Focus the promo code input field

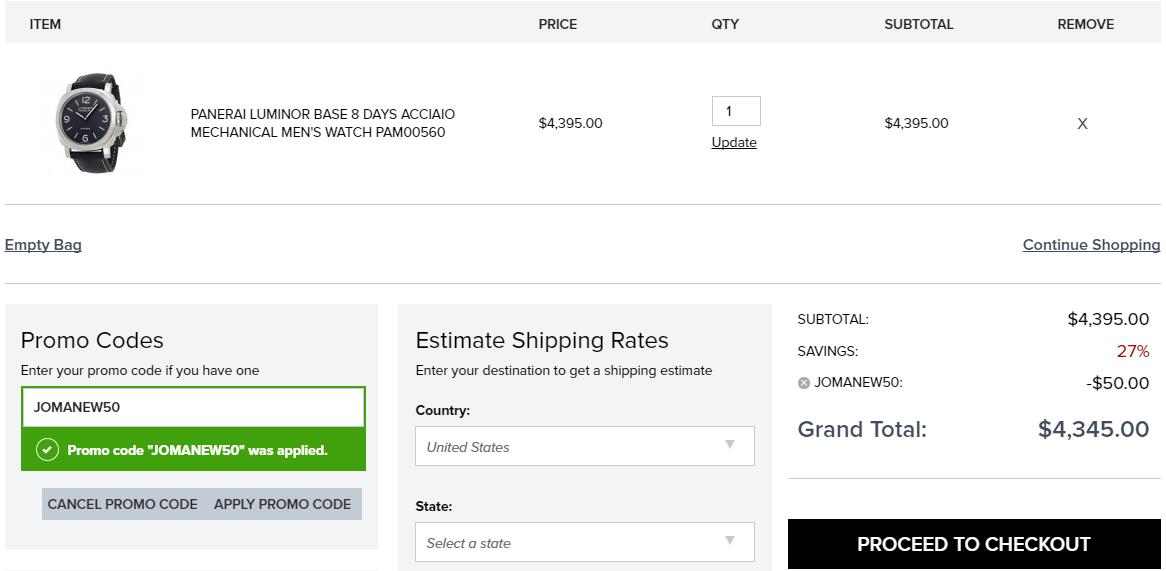[x=193, y=407]
